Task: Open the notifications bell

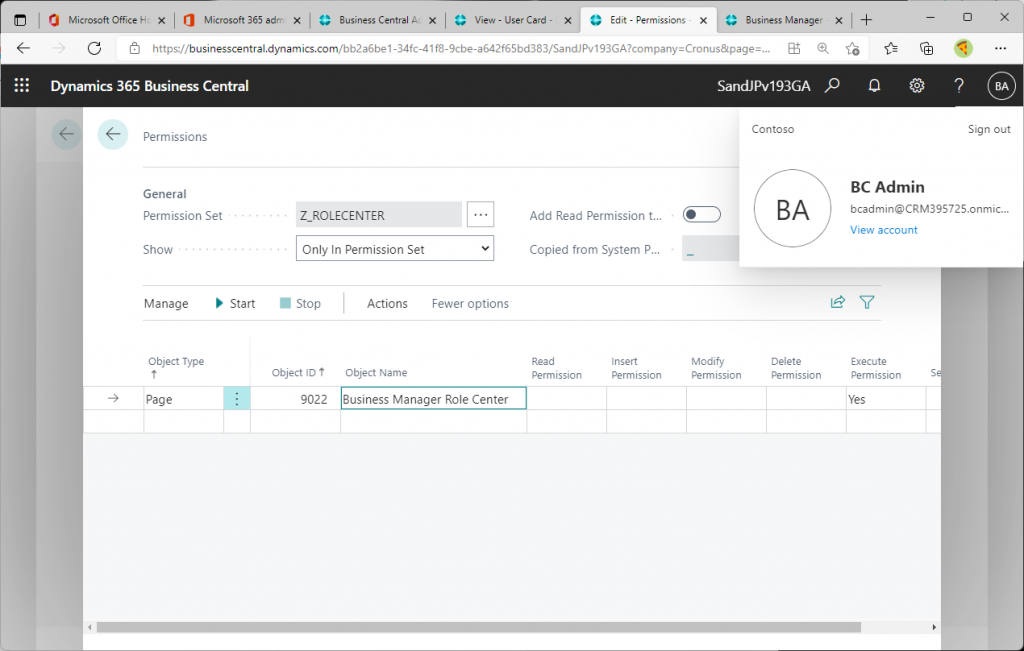Action: [x=874, y=86]
